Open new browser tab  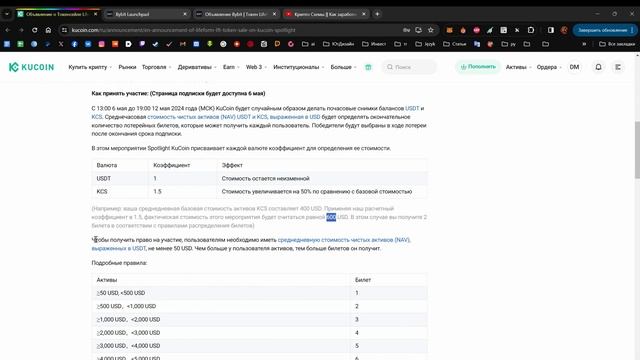click(x=377, y=14)
